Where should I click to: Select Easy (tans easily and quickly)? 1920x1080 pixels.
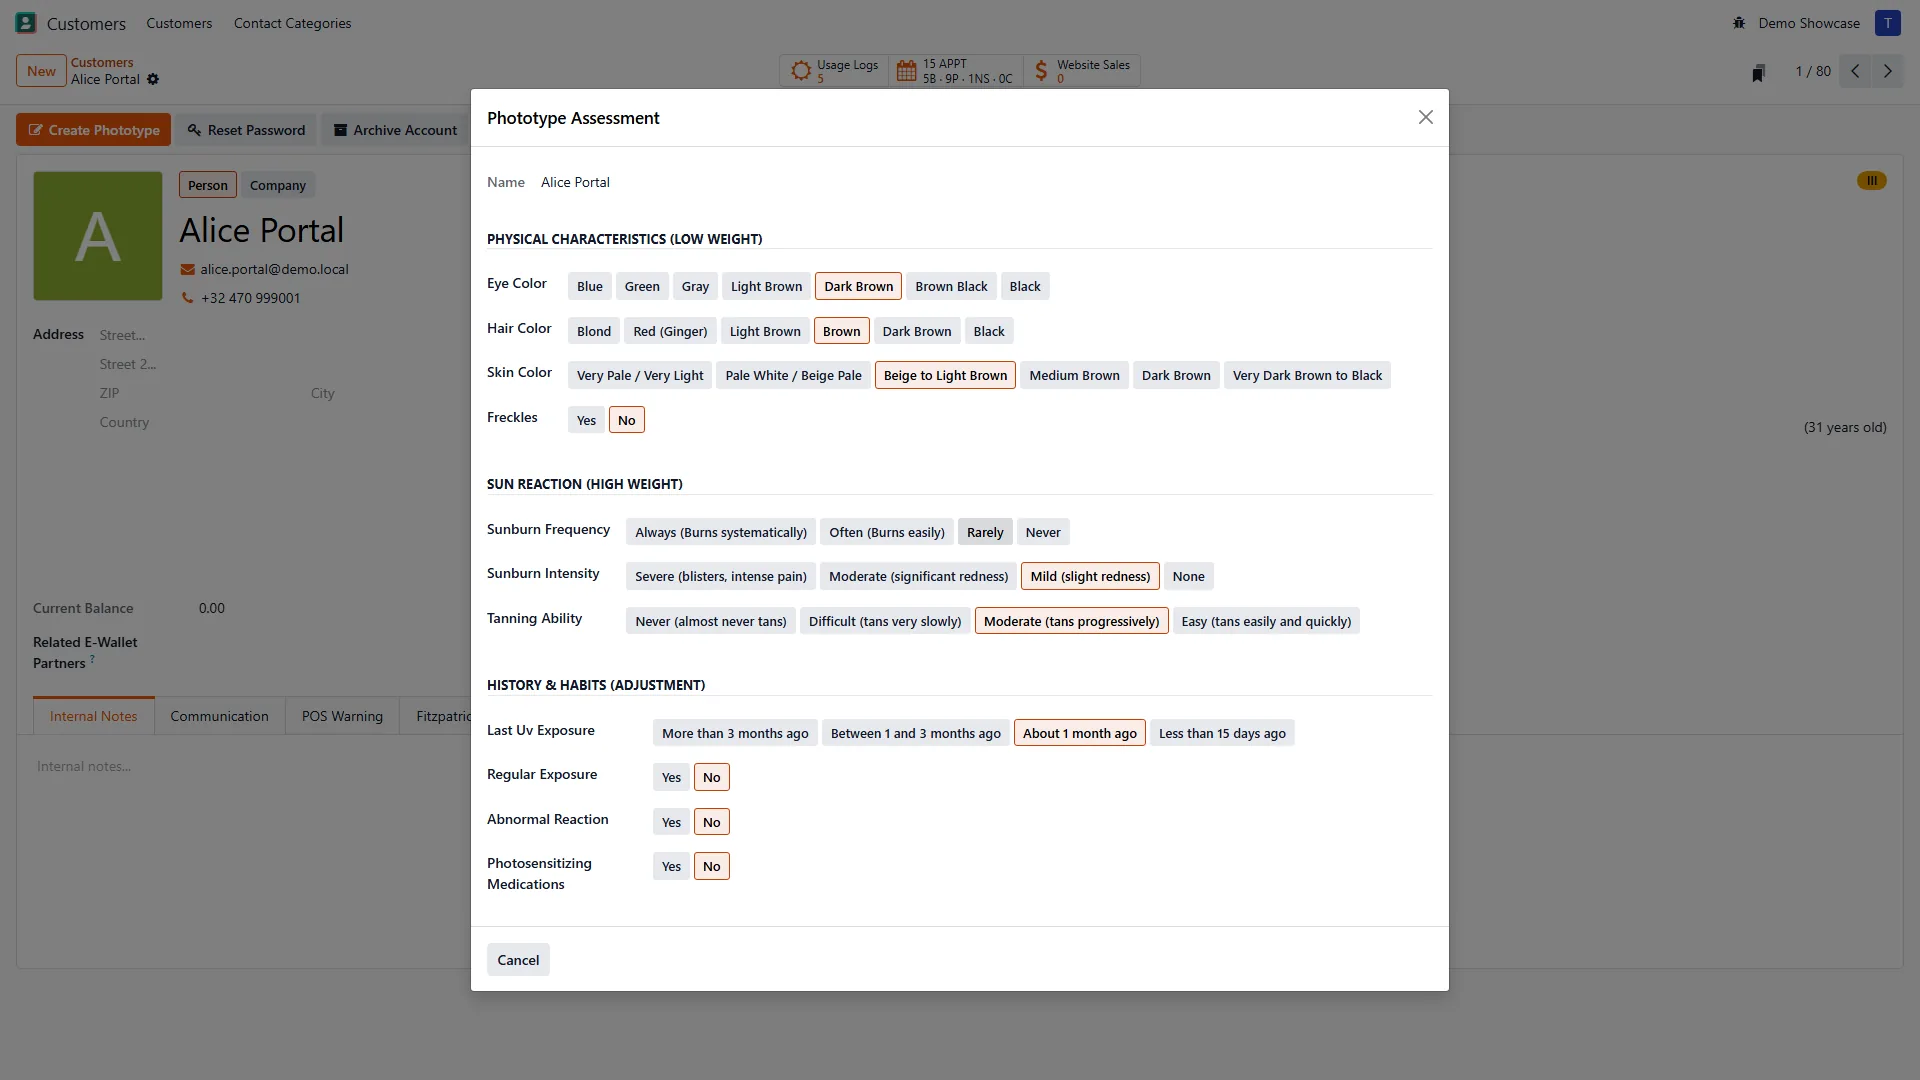[x=1266, y=622]
